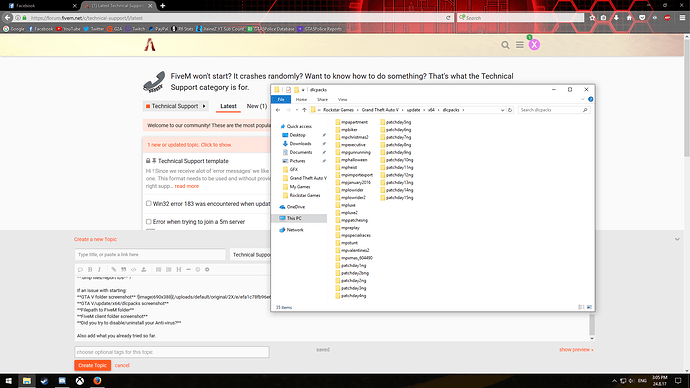Open emoji picker in the composer toolbar

click(x=198, y=269)
